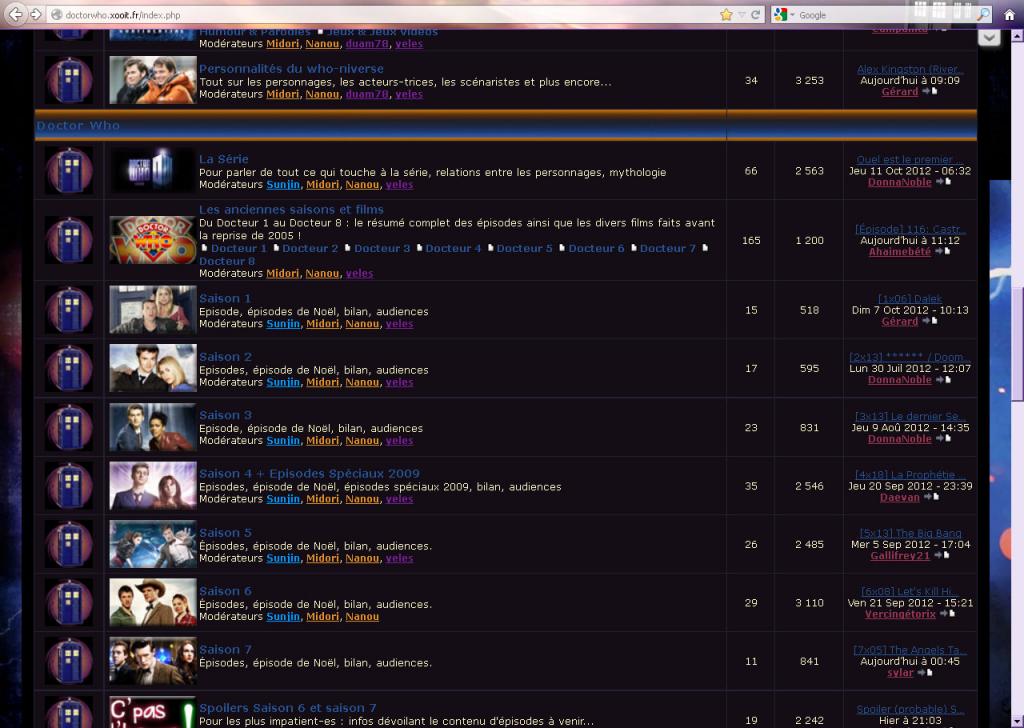Open the Saison 6 forum
1024x728 pixels.
coord(225,591)
